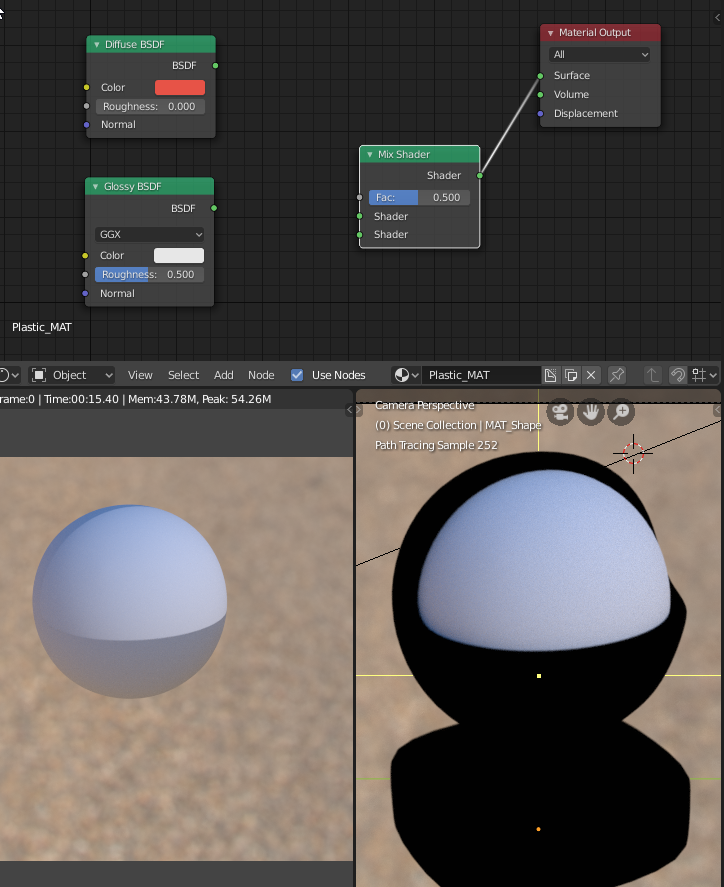Viewport: 724px width, 887px height.
Task: Open the Object shader type dropdown
Action: pyautogui.click(x=72, y=375)
